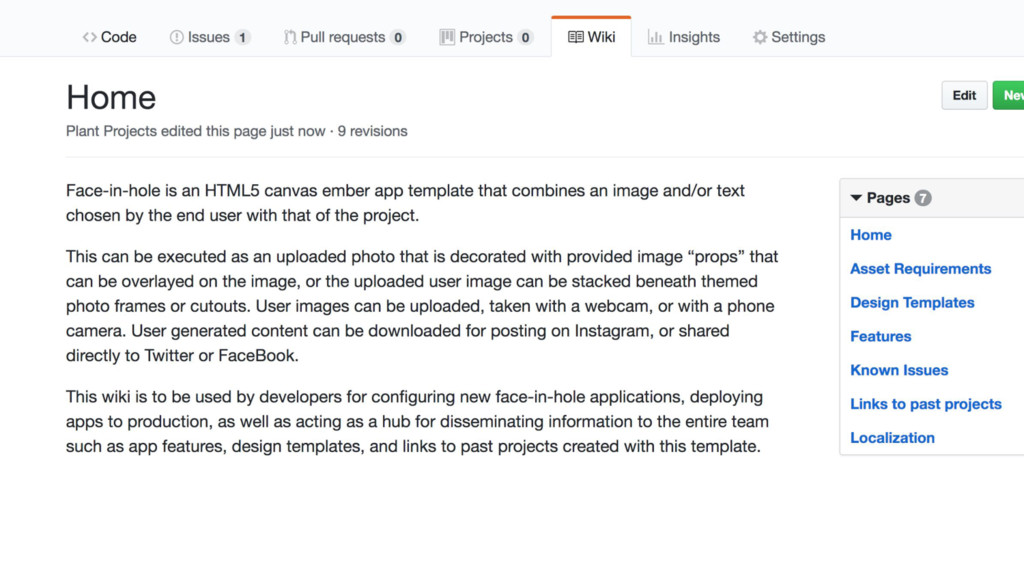Image resolution: width=1024 pixels, height=576 pixels.
Task: Open the Issues tab
Action: 209,37
